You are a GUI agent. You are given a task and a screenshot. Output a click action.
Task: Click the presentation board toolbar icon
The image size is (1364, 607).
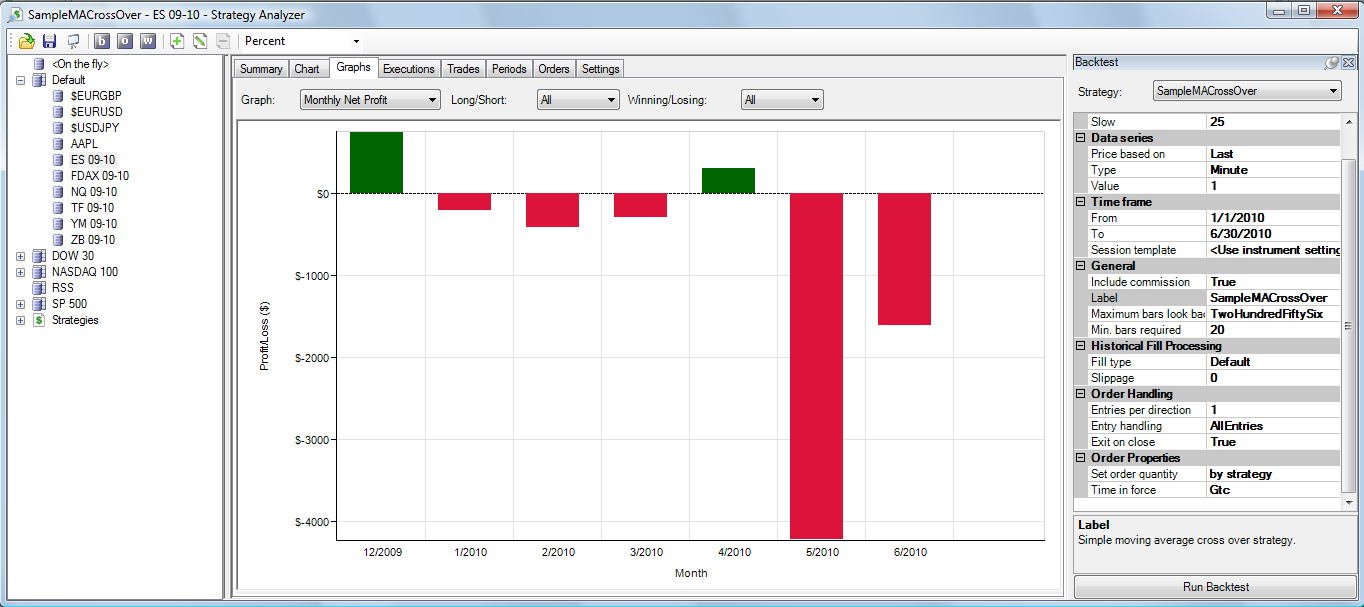[73, 41]
